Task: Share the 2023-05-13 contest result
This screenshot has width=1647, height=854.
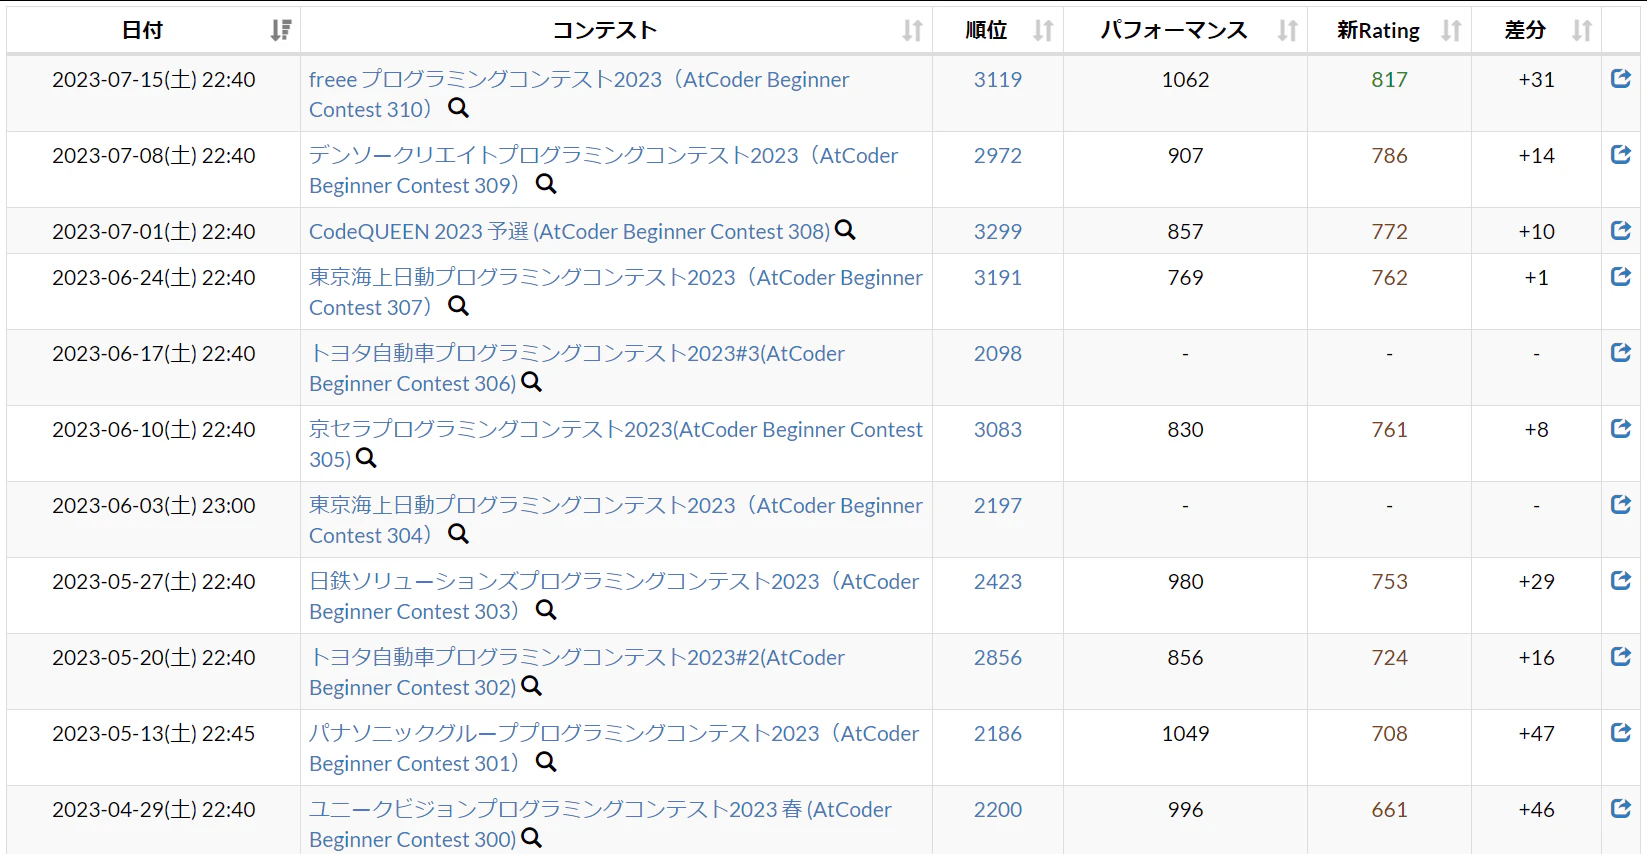Action: click(1621, 733)
